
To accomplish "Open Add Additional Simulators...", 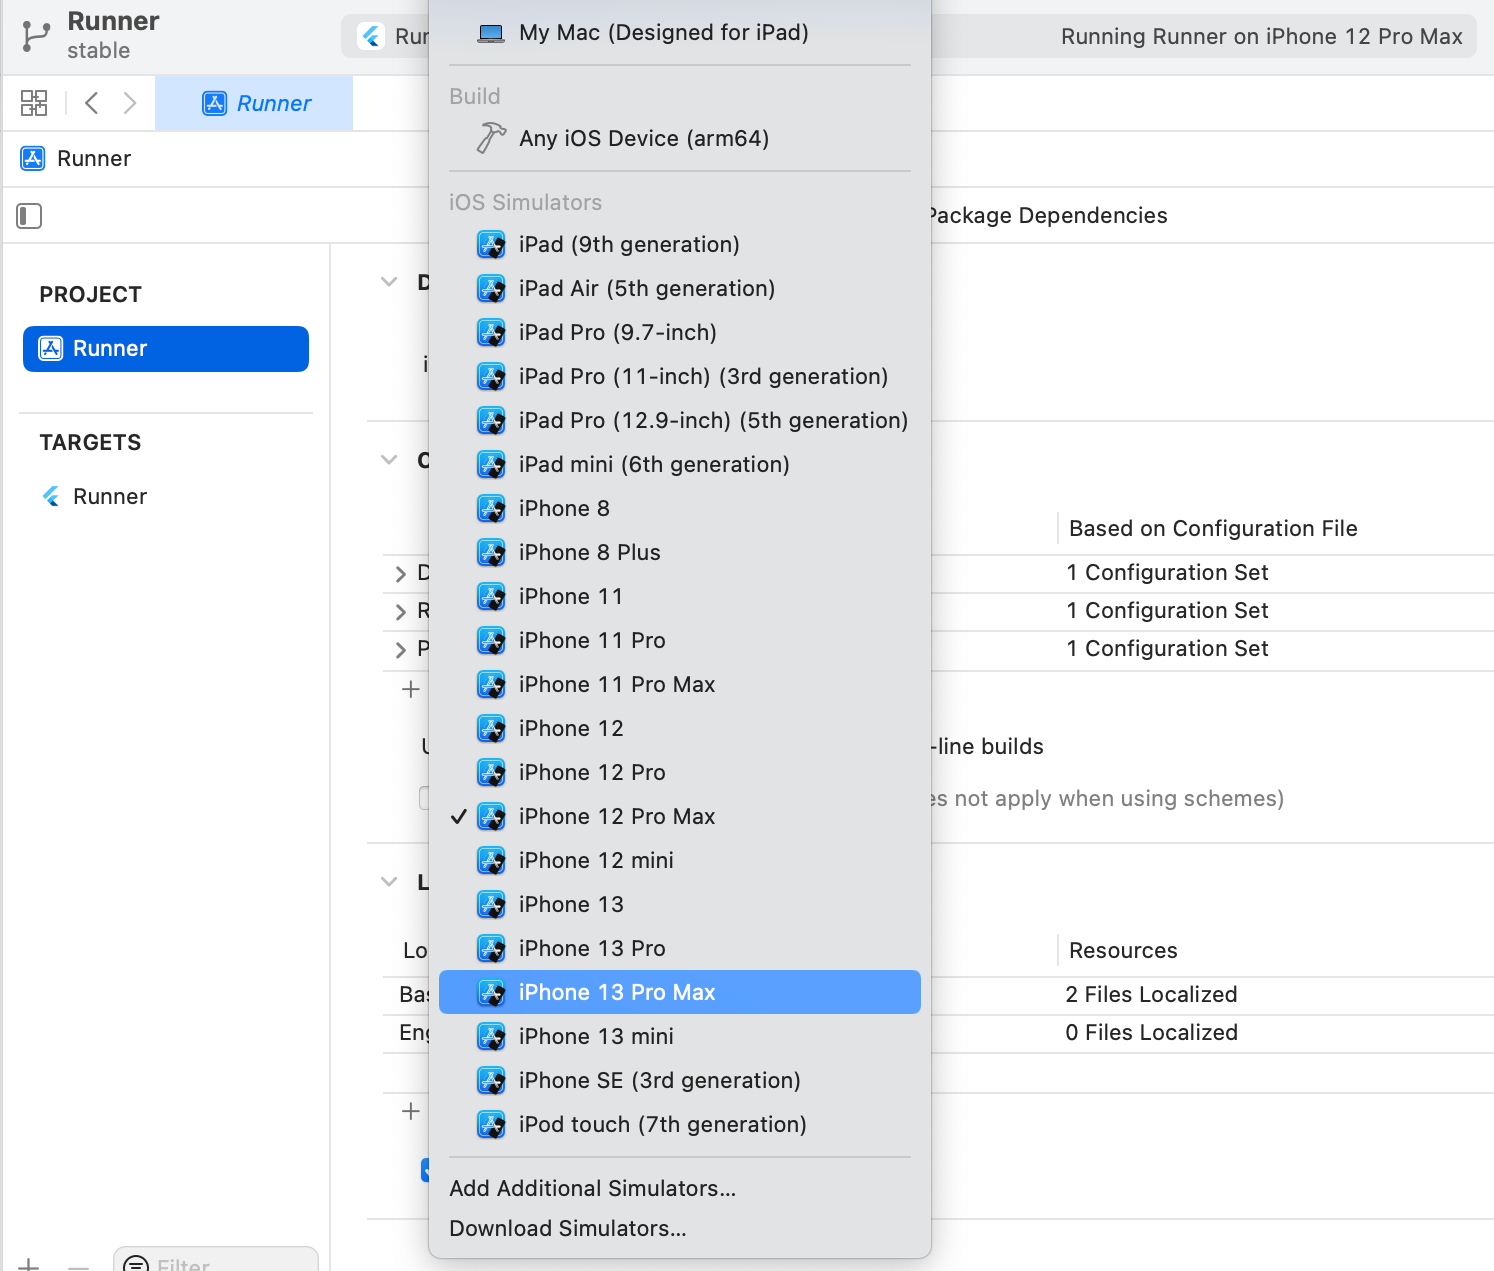I will (679, 1188).
